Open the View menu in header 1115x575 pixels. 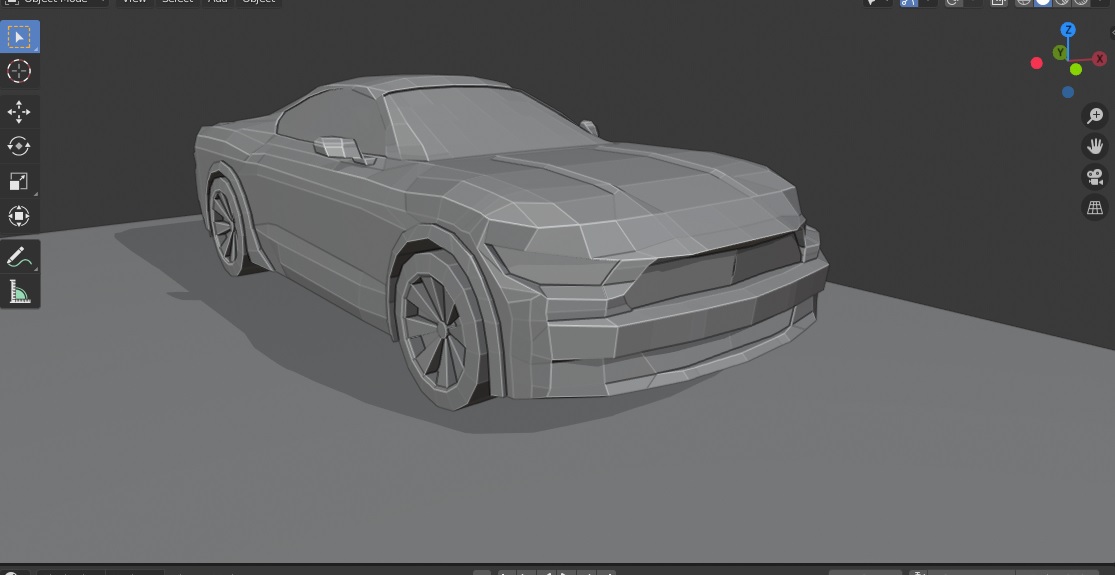(x=134, y=2)
